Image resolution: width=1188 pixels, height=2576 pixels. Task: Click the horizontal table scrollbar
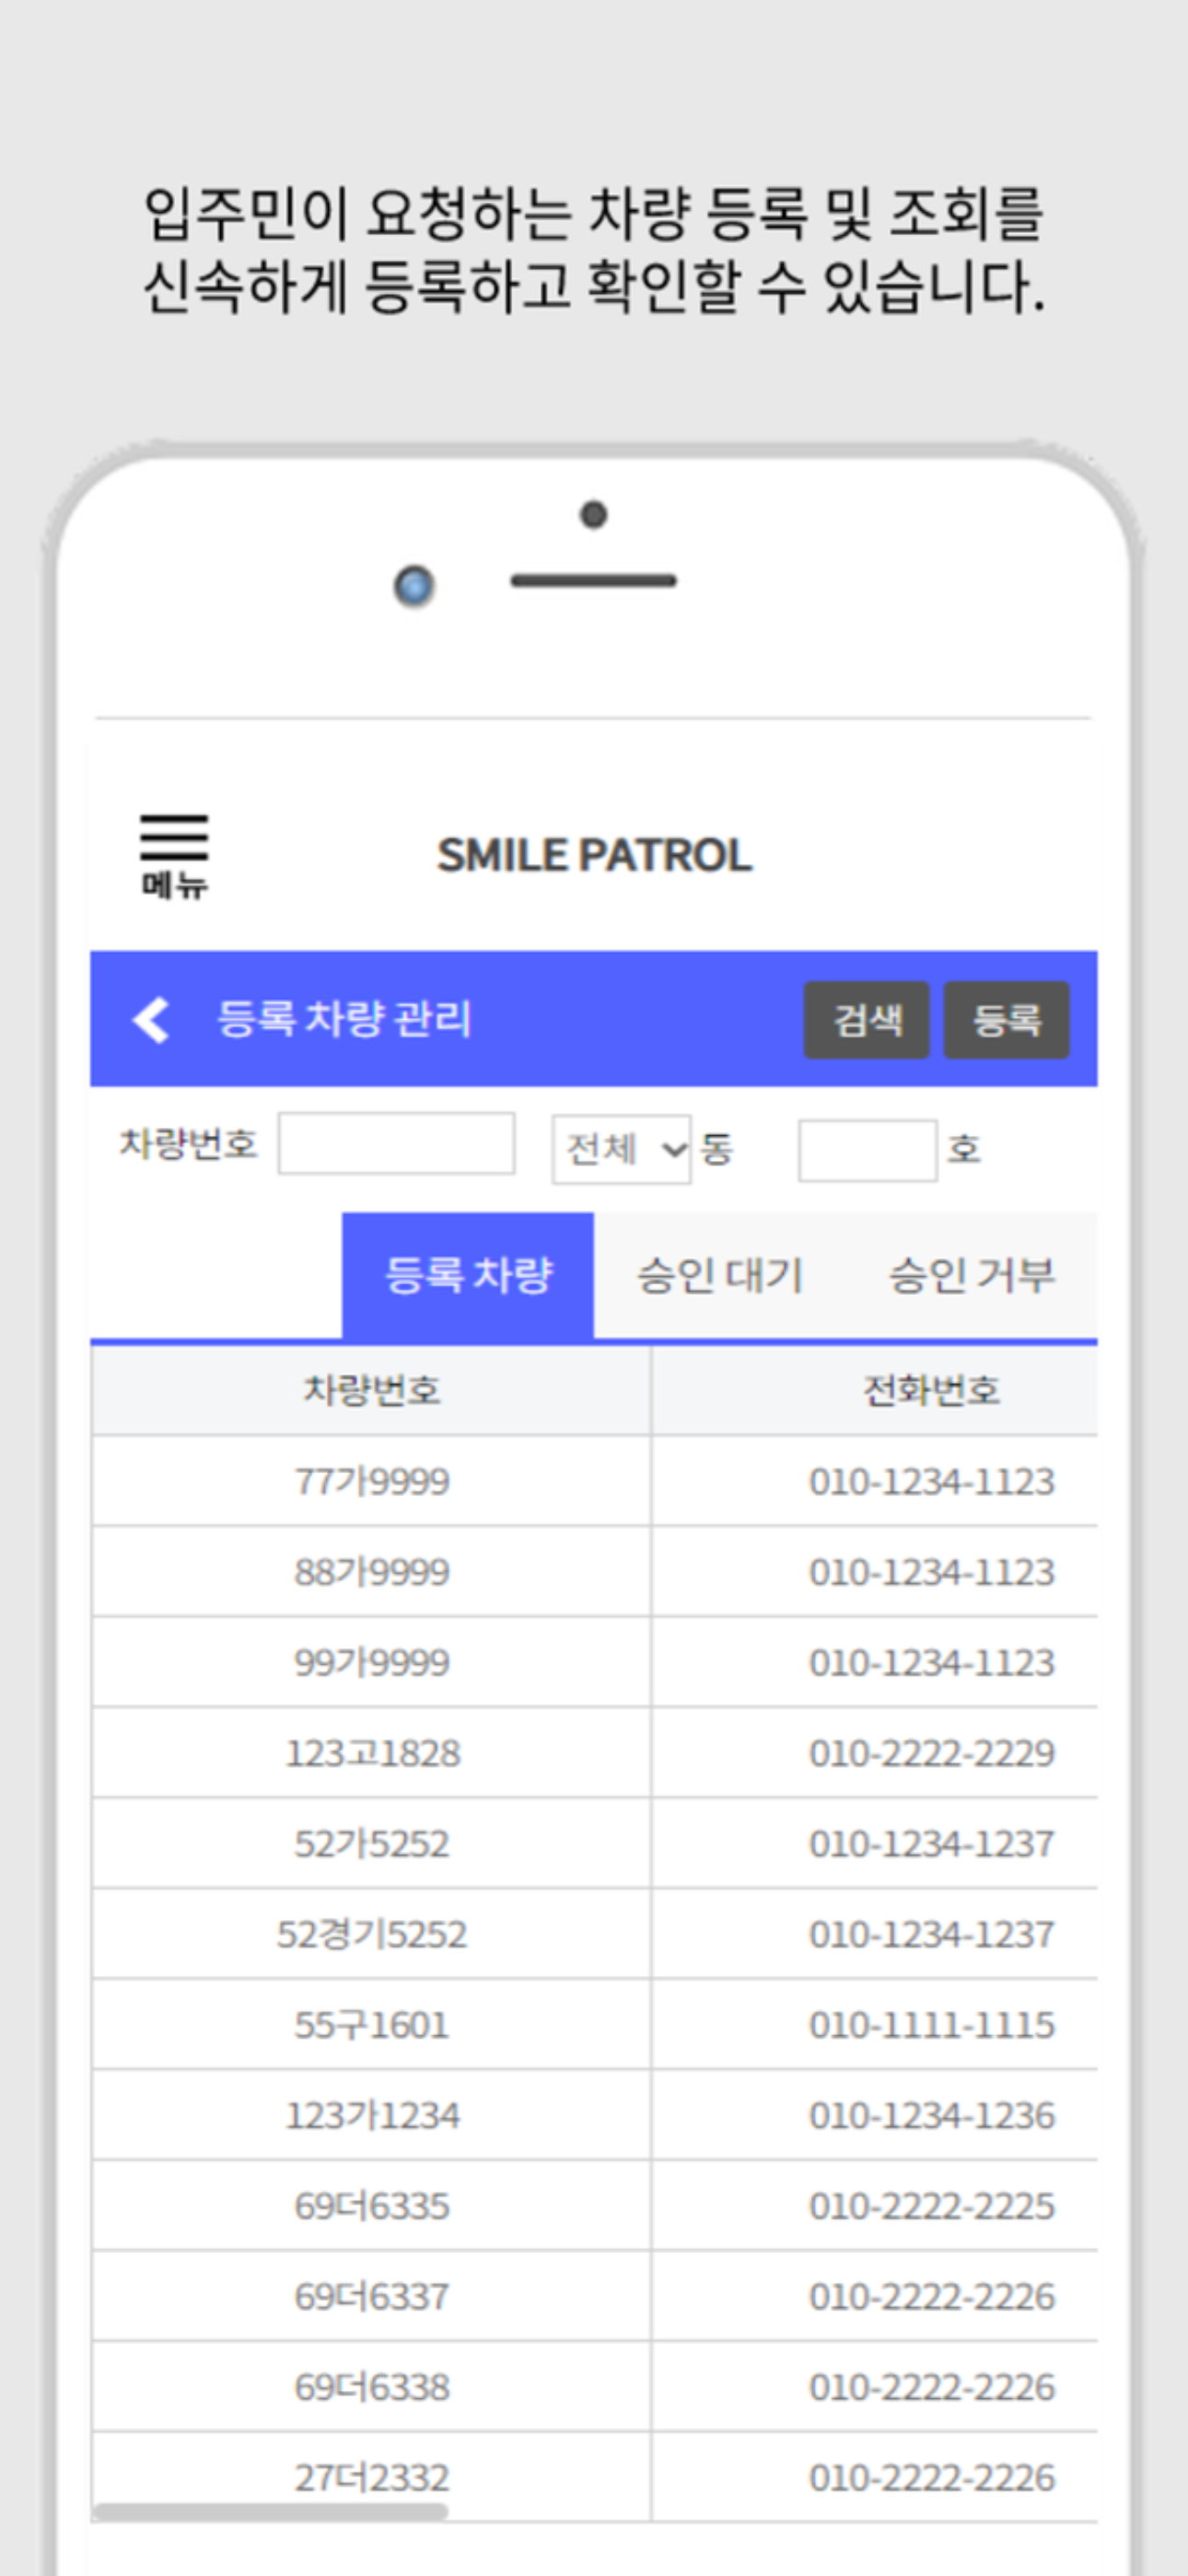click(x=270, y=2511)
